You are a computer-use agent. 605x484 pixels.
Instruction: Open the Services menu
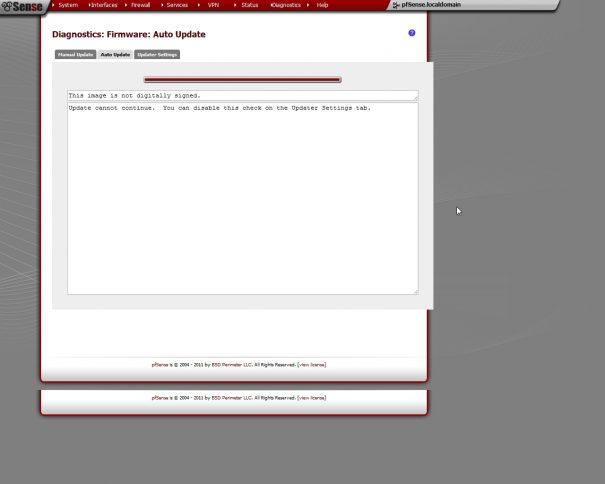[x=177, y=5]
